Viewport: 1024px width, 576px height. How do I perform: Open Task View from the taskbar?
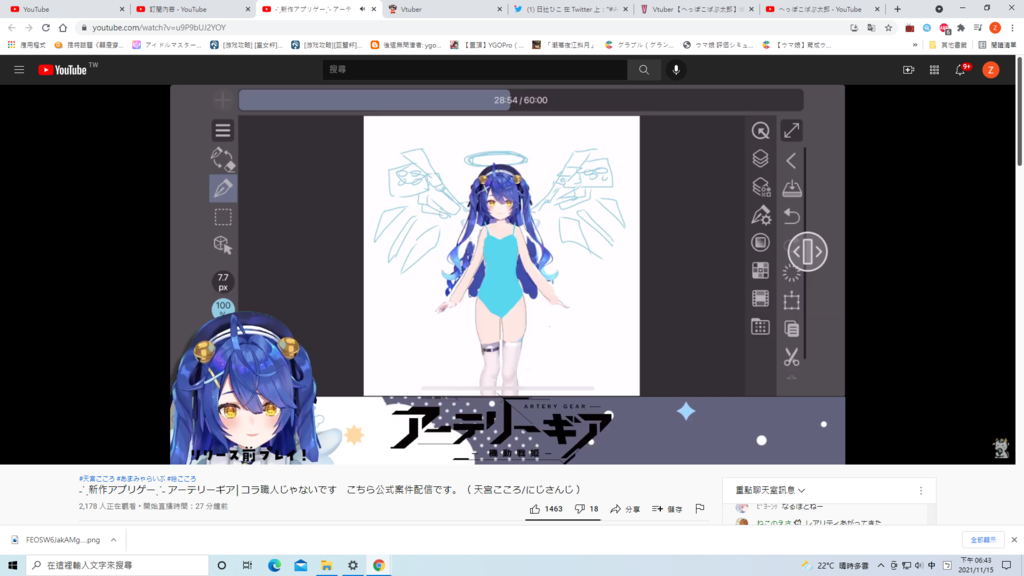[248, 566]
